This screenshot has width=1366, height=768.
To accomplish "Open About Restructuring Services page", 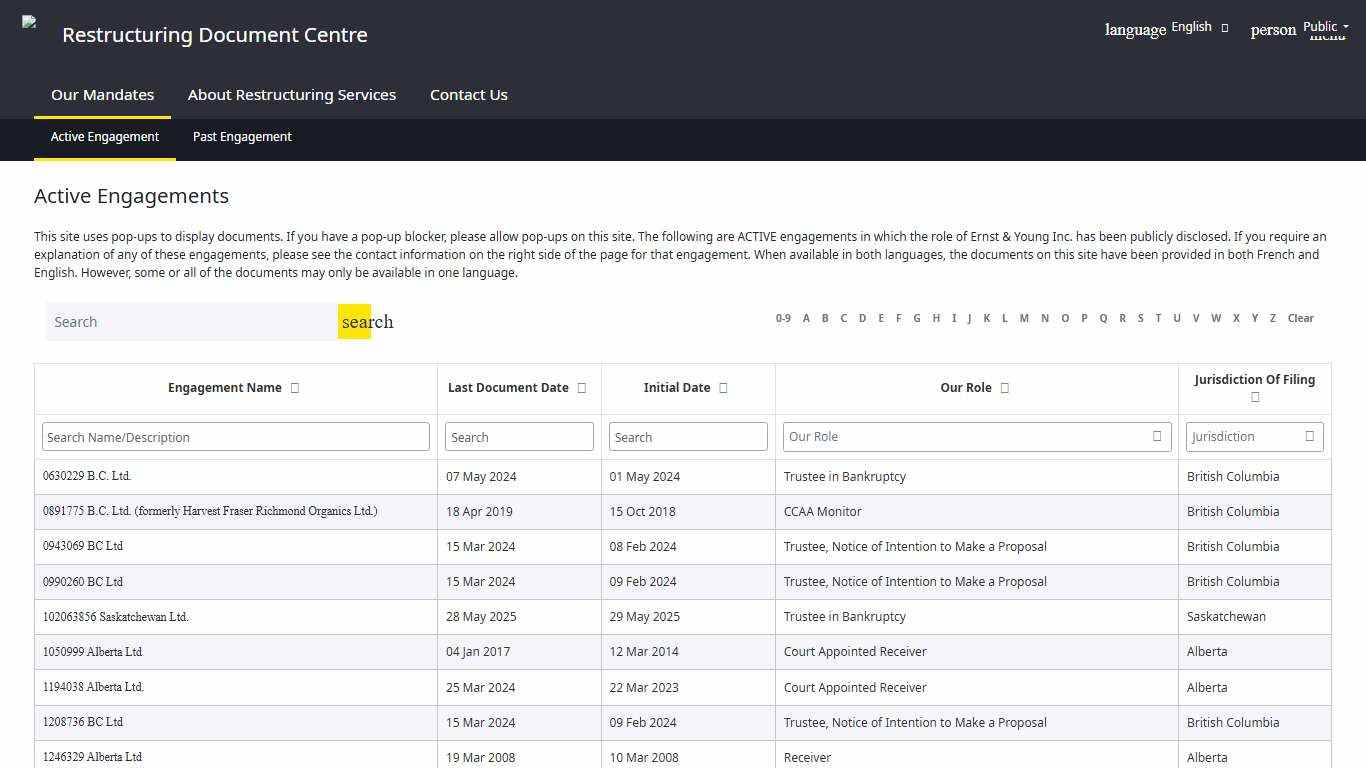I will coord(291,94).
